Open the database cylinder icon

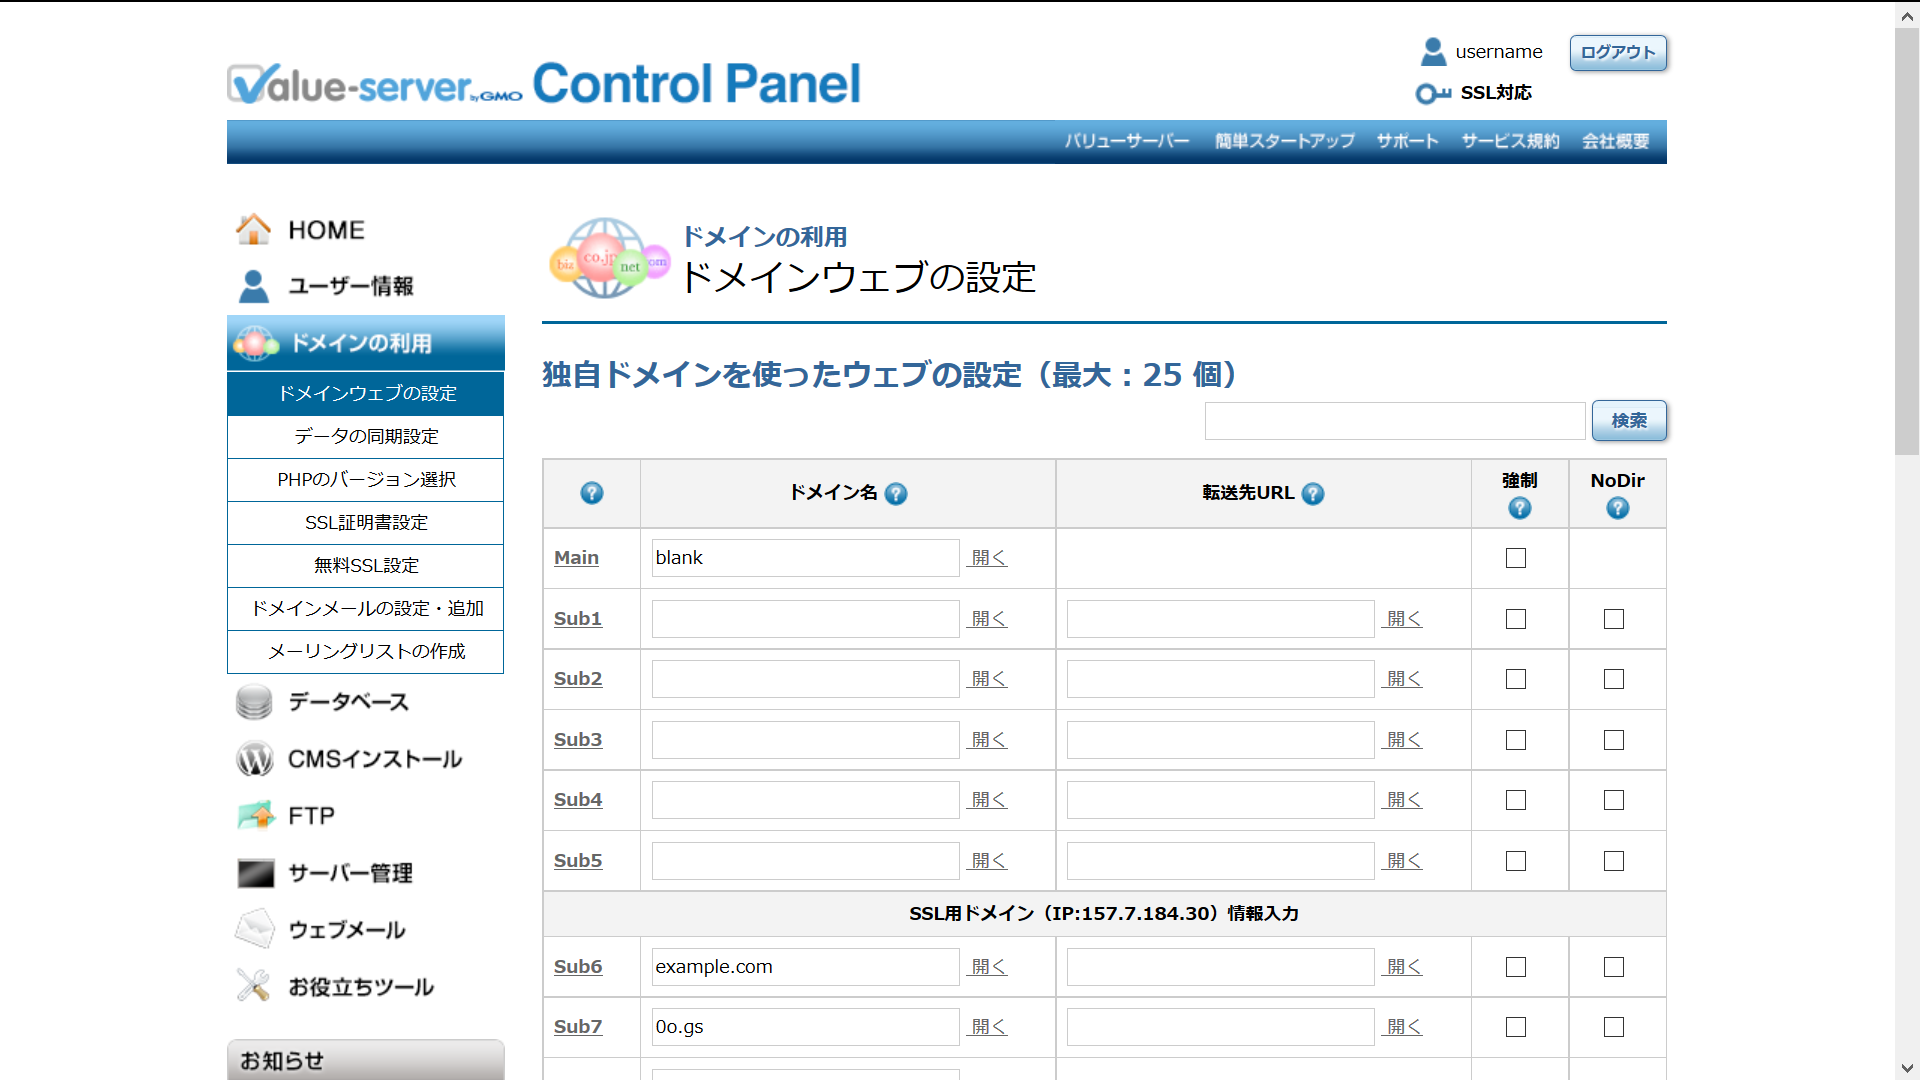[254, 702]
